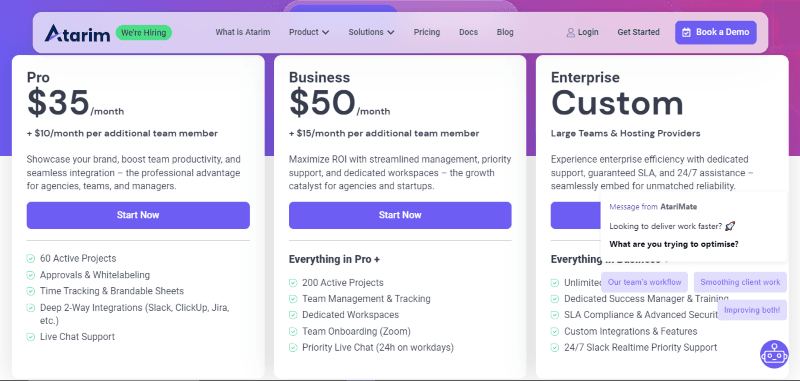Click the calendar icon in Book a Demo
Screen dimensions: 800x381
[687, 32]
